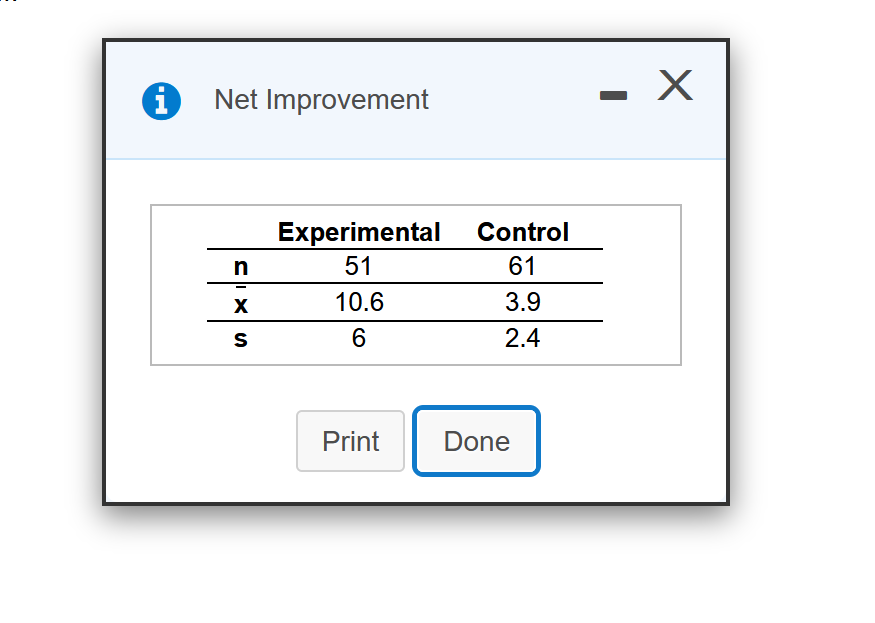Minimize the Net Improvement dialog
875x623 pixels.
pyautogui.click(x=613, y=95)
